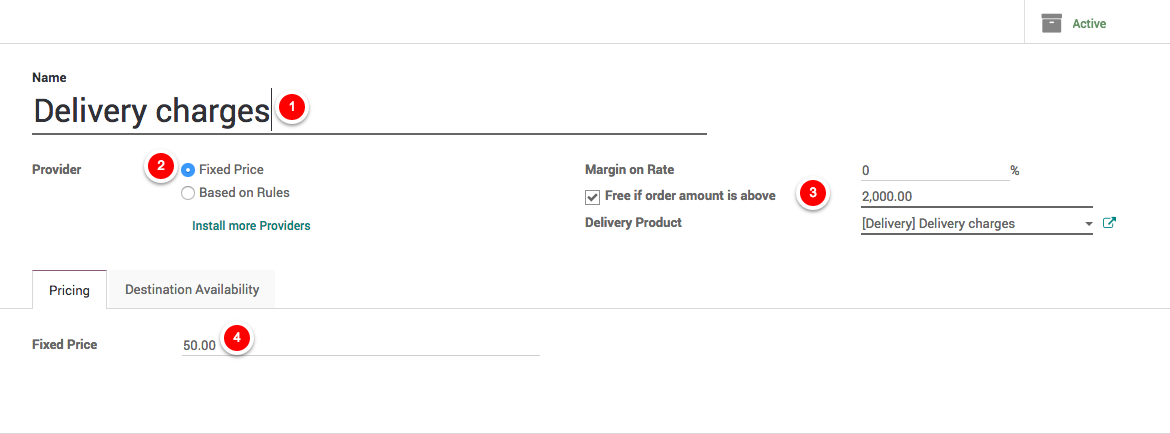Click the 2,000.00 free order amount field
This screenshot has height=434, width=1170.
975,197
